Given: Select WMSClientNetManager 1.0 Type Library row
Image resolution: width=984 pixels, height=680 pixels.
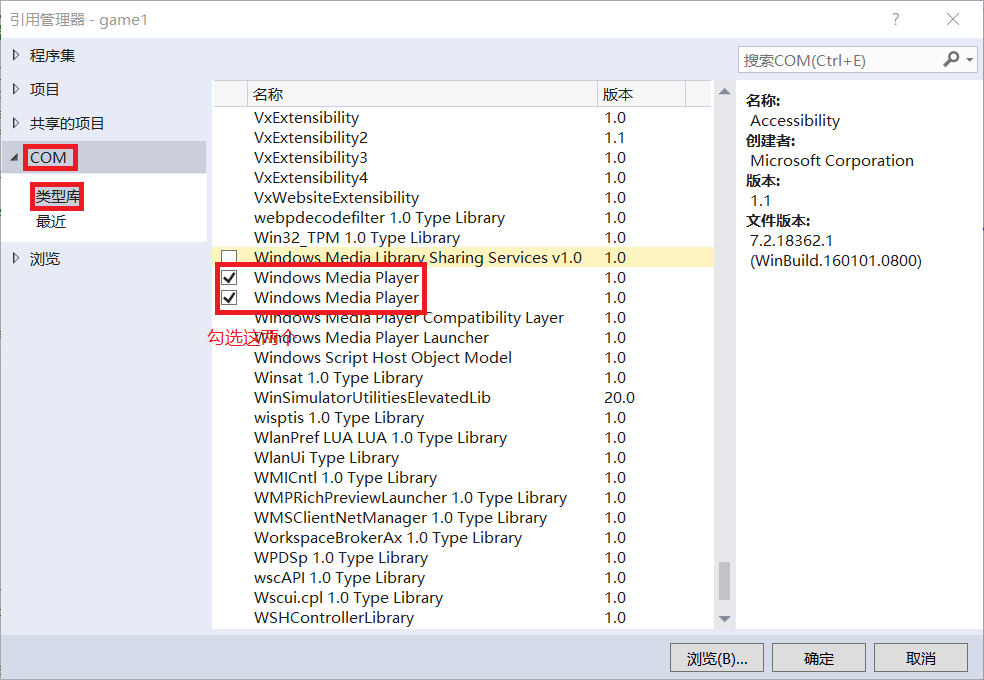Looking at the screenshot, I should click(x=463, y=518).
